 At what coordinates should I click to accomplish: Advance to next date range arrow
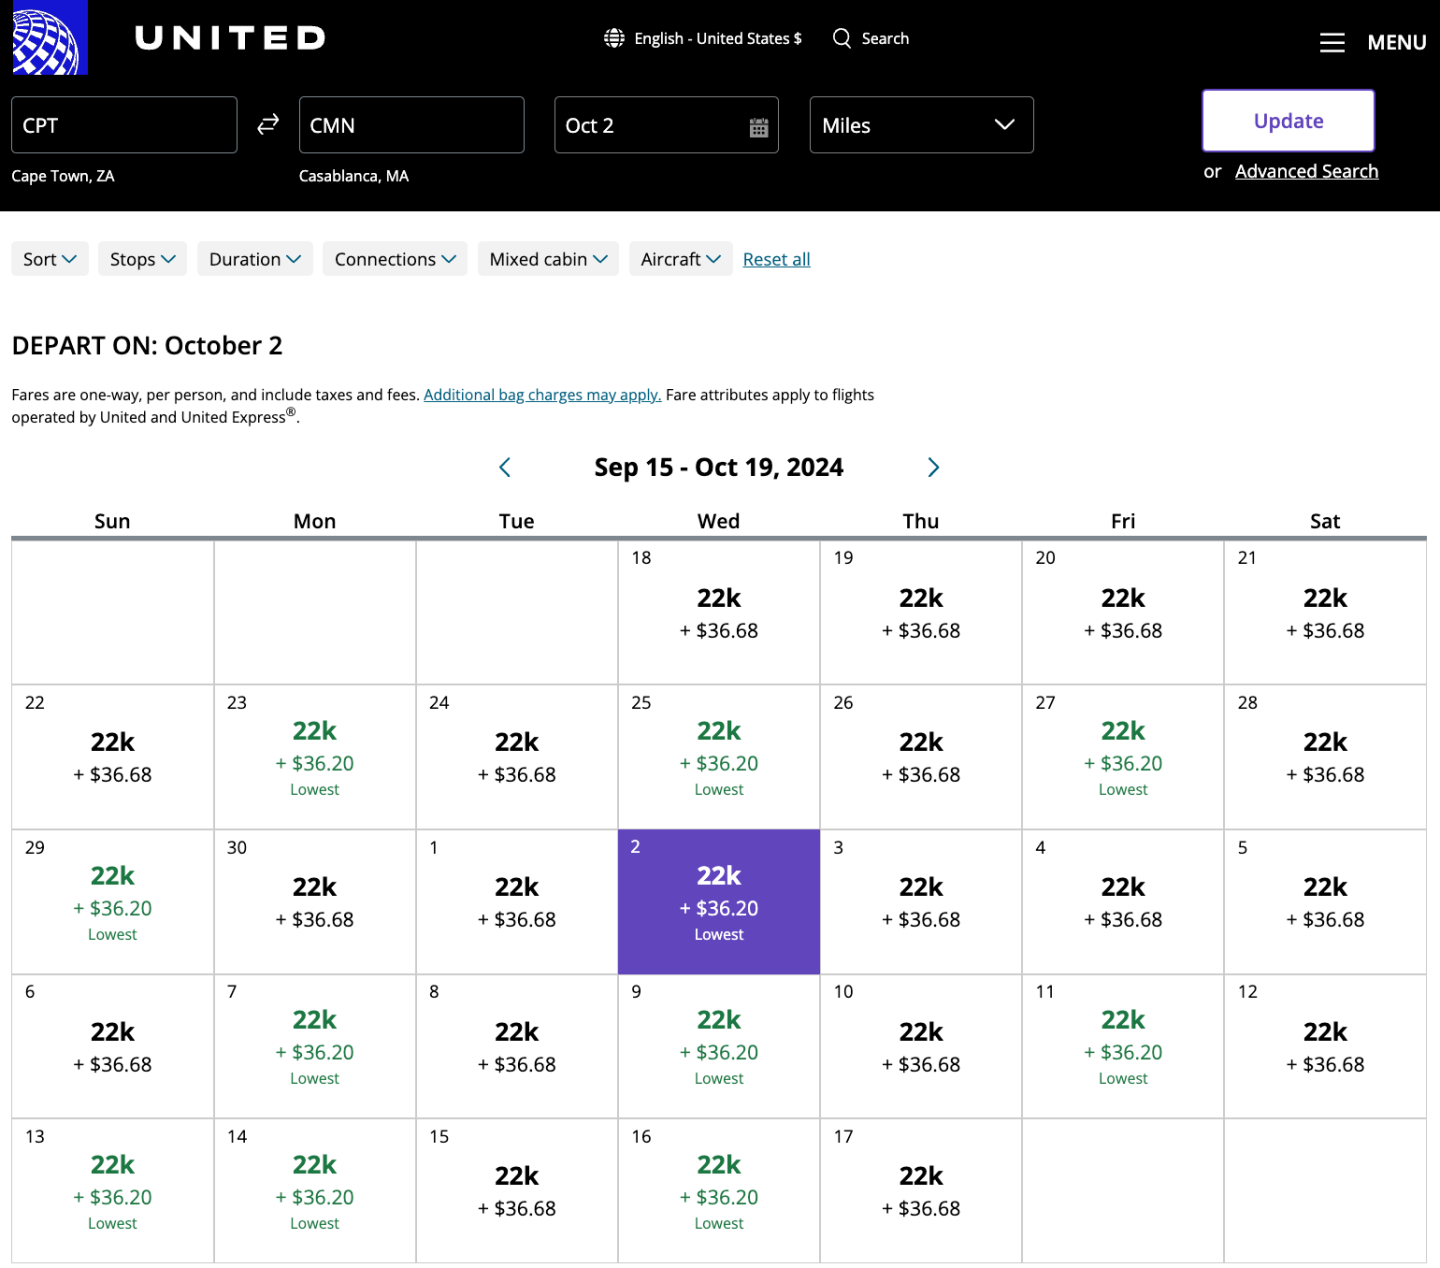(x=933, y=467)
